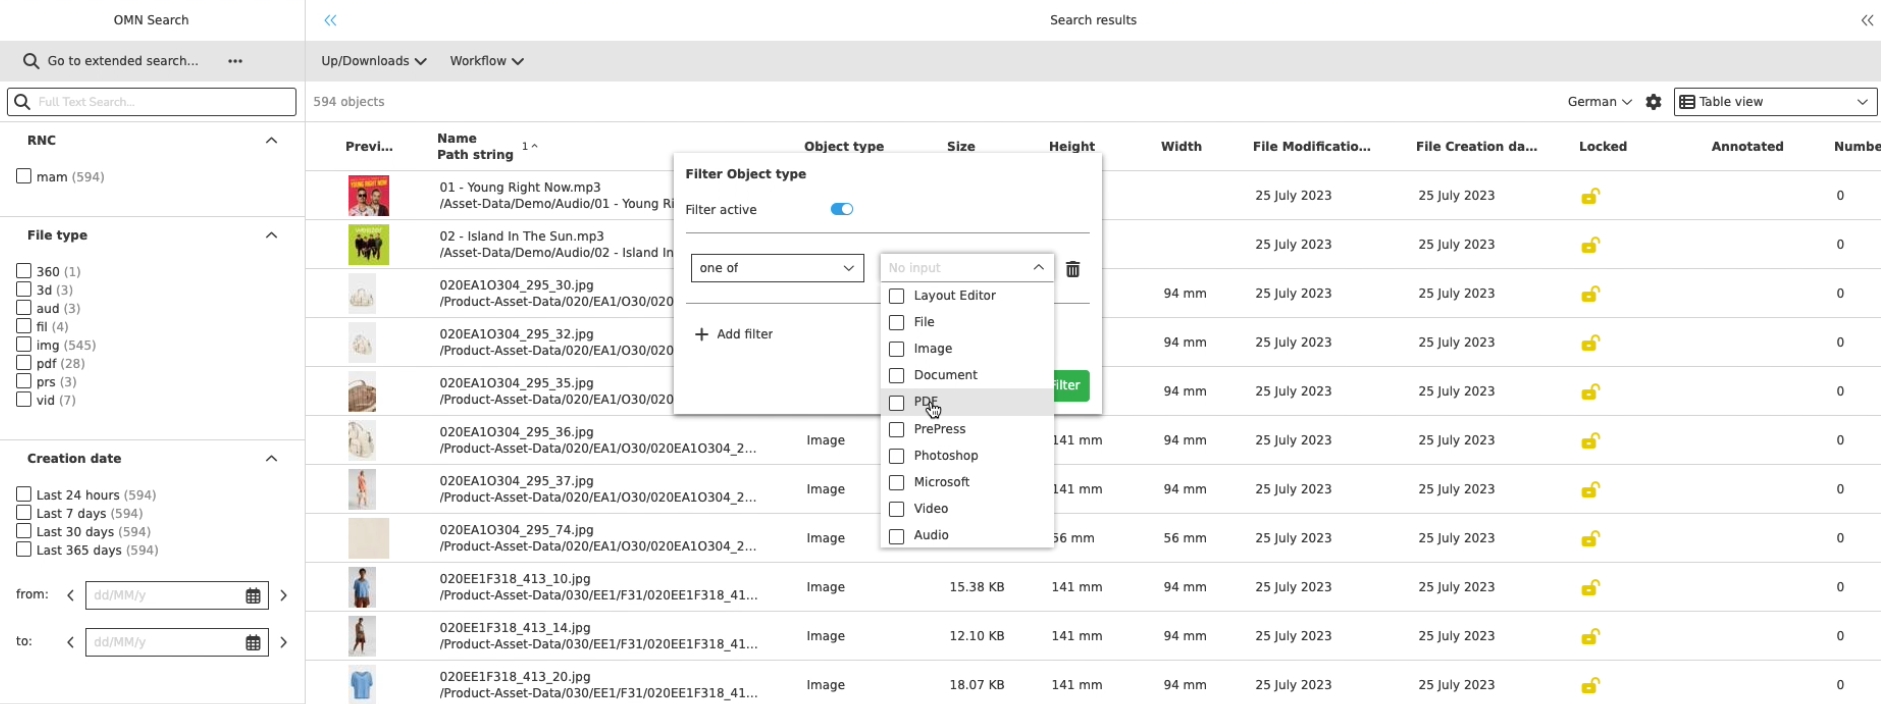Click the Full Text Search field
This screenshot has height=704, width=1881.
tap(160, 102)
